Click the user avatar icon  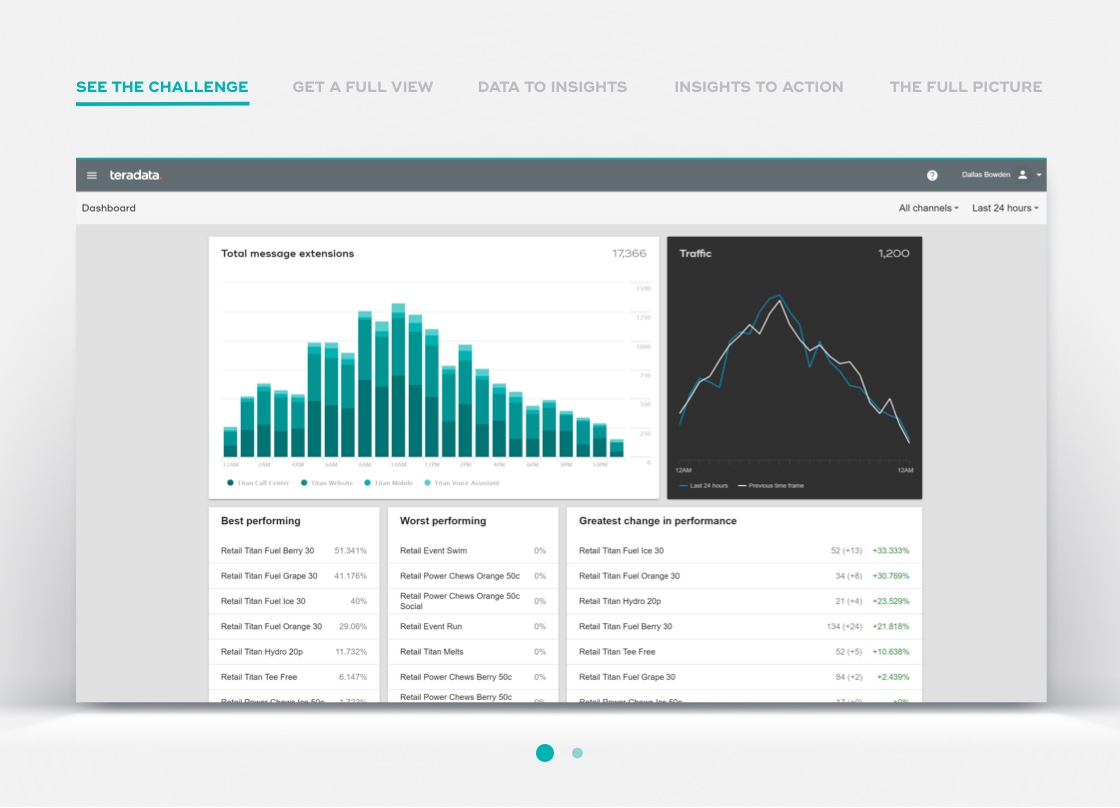[1020, 174]
